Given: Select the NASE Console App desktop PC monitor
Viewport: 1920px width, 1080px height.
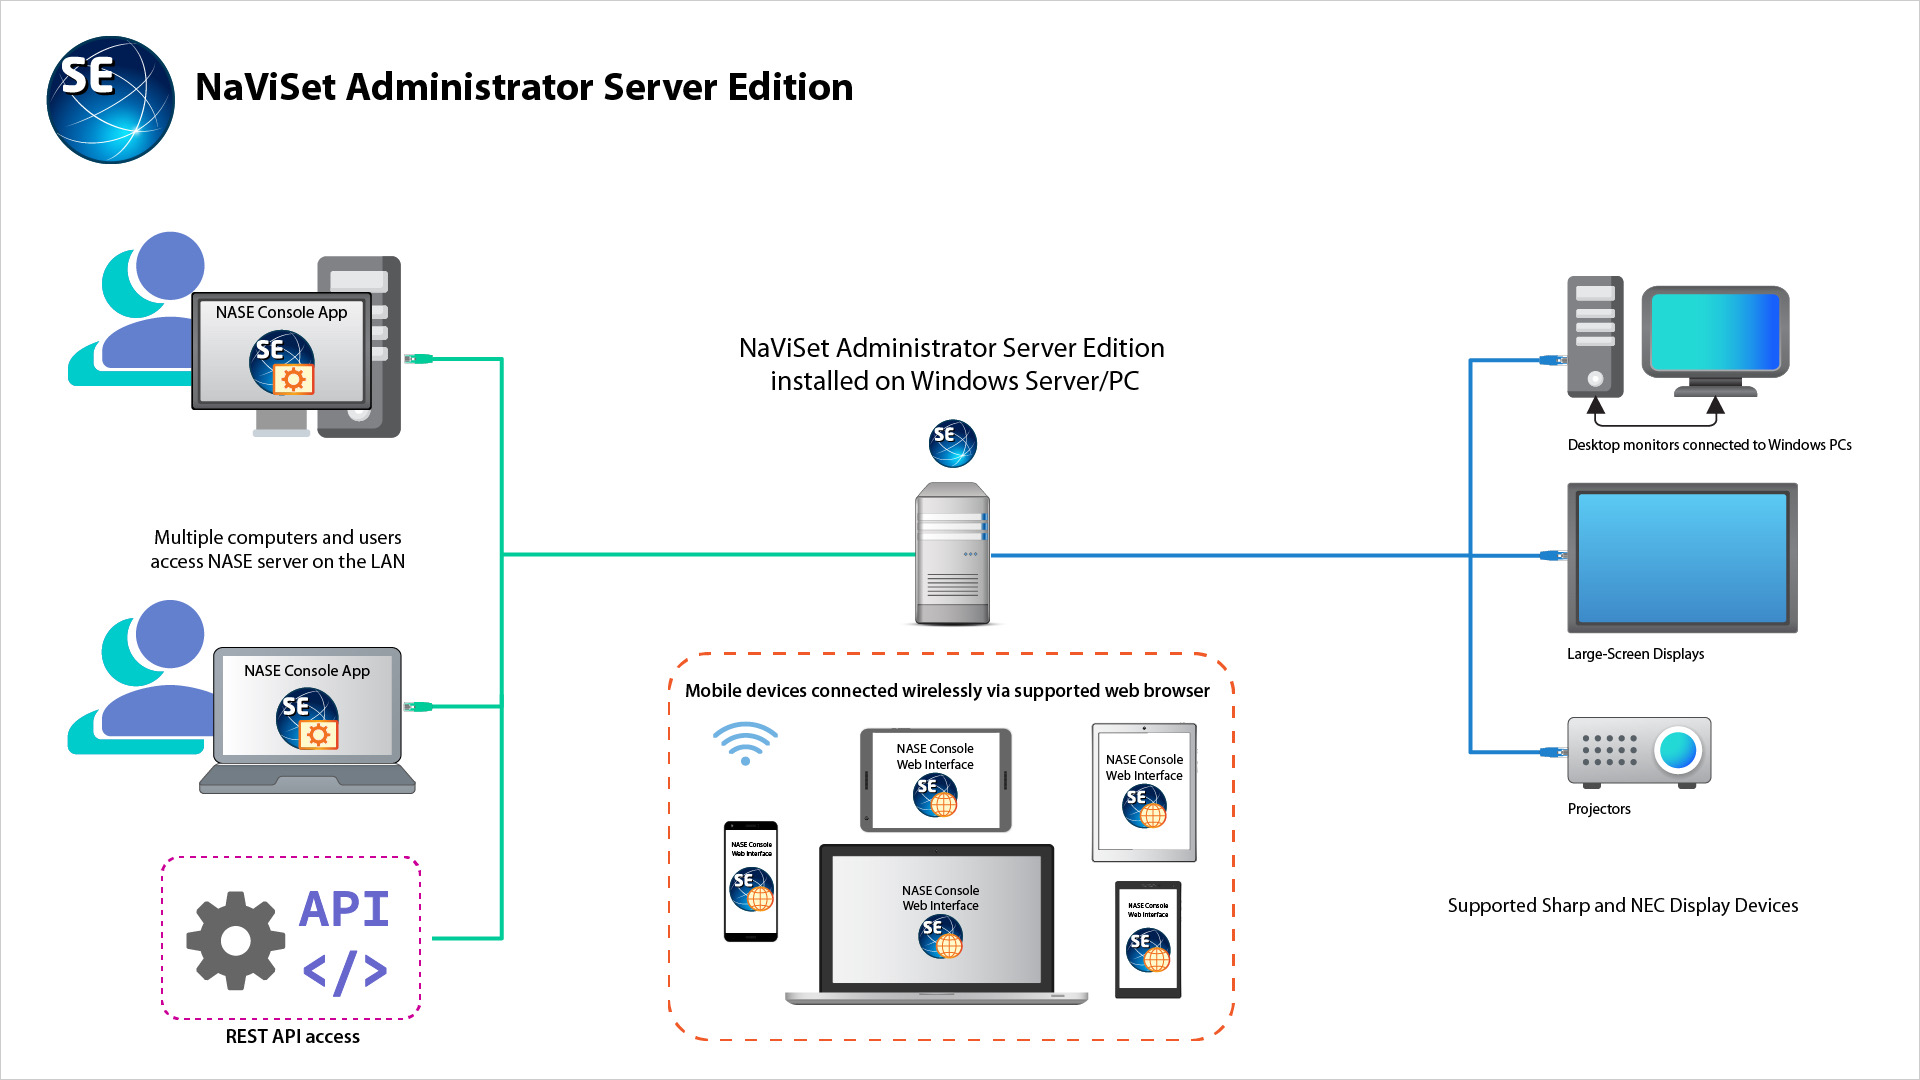Looking at the screenshot, I should click(281, 352).
